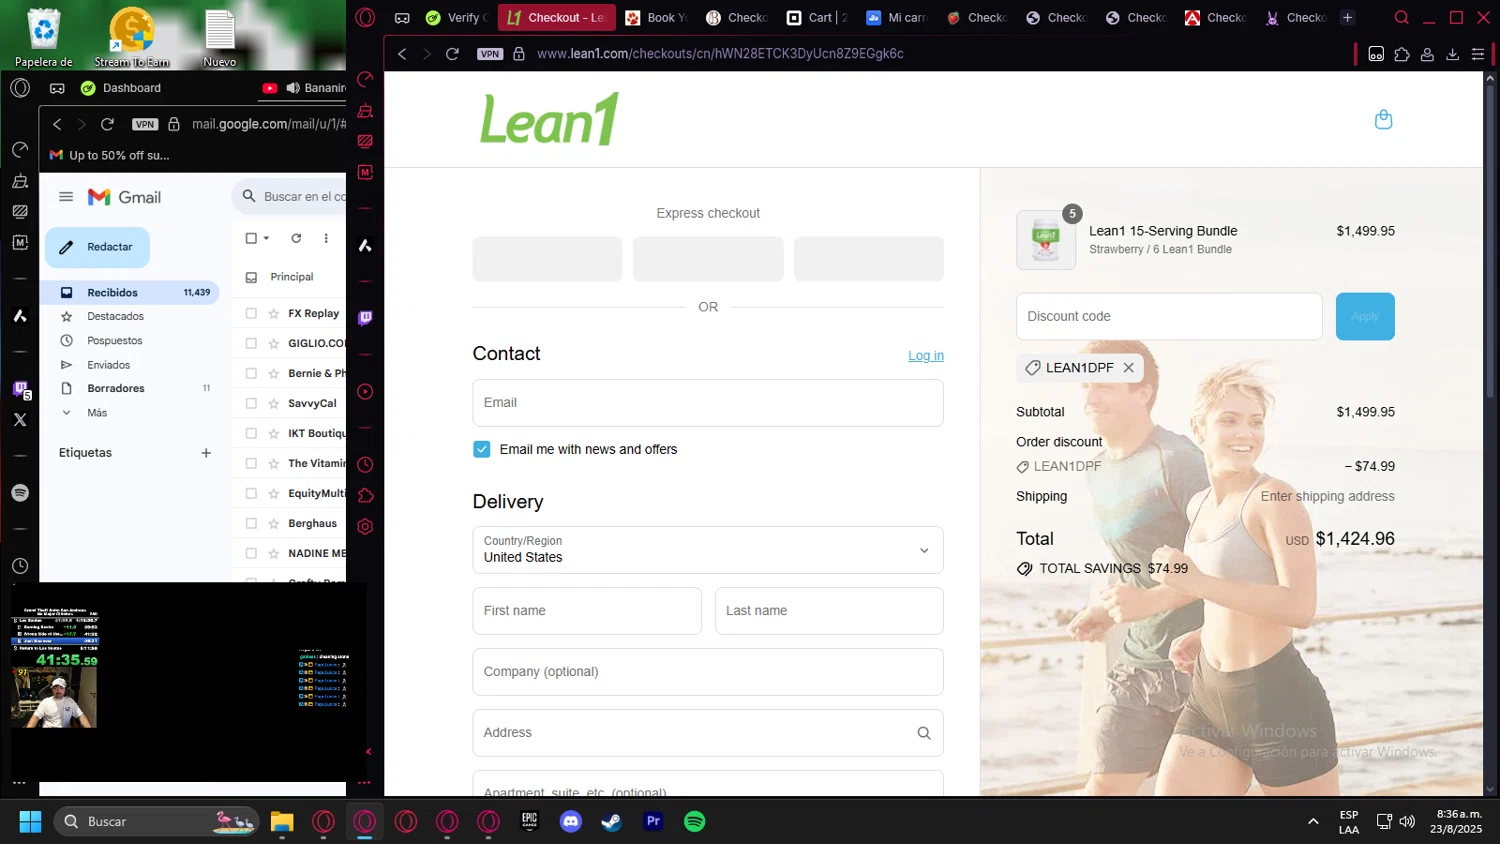Viewport: 1500px width, 844px height.
Task: Expand Gmail select-all dropdown arrow
Action: 266,238
